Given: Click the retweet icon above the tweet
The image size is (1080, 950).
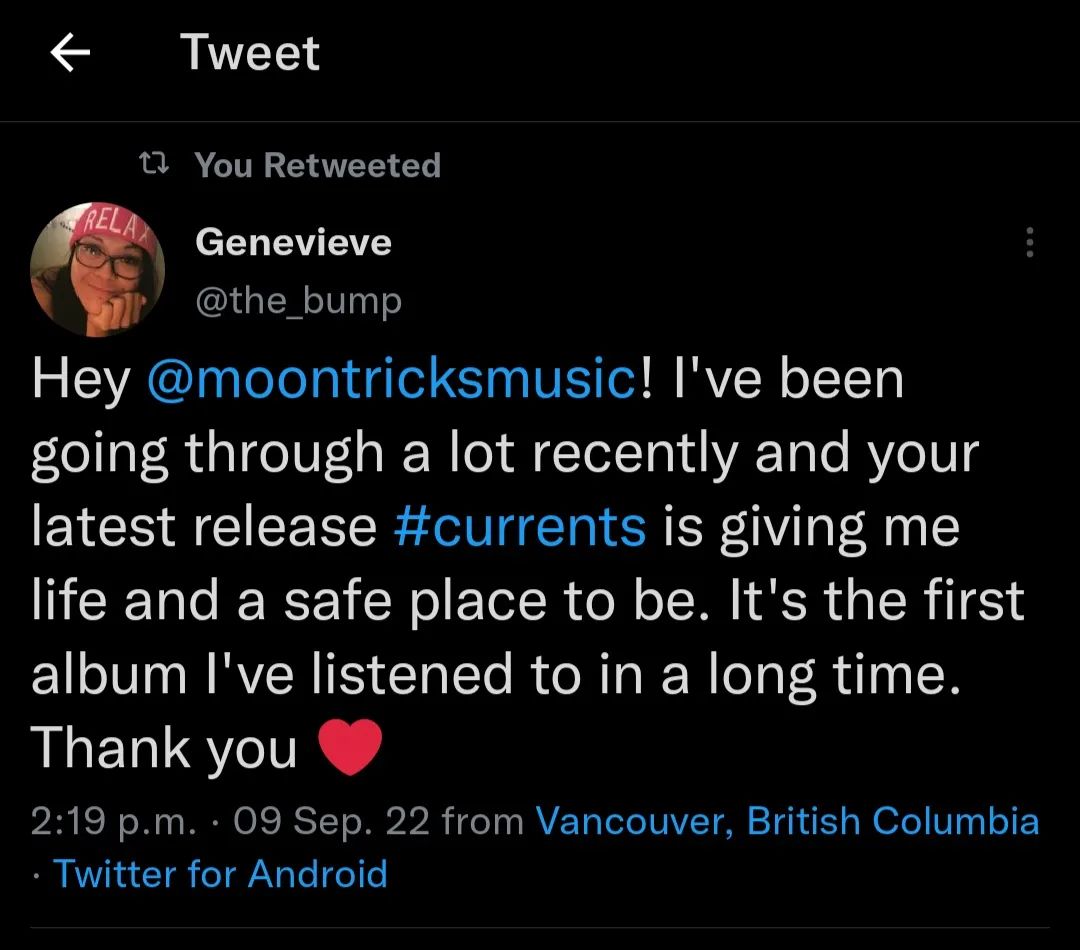Looking at the screenshot, I should 153,165.
